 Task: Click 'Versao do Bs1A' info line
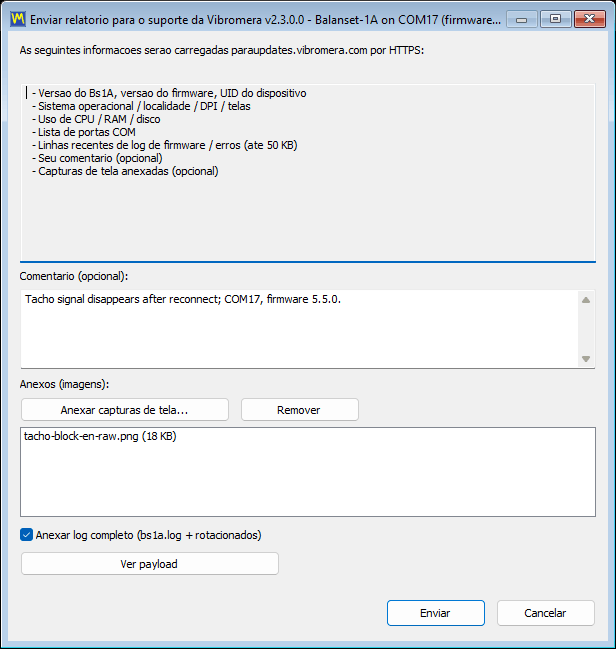pyautogui.click(x=169, y=93)
